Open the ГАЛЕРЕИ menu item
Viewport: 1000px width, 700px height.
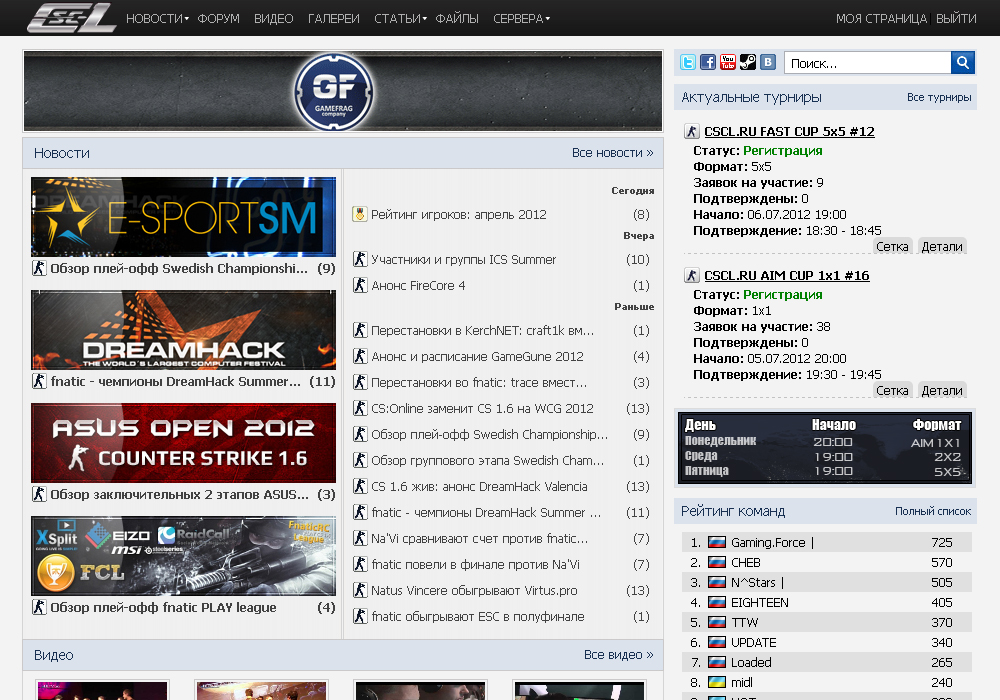tap(334, 18)
